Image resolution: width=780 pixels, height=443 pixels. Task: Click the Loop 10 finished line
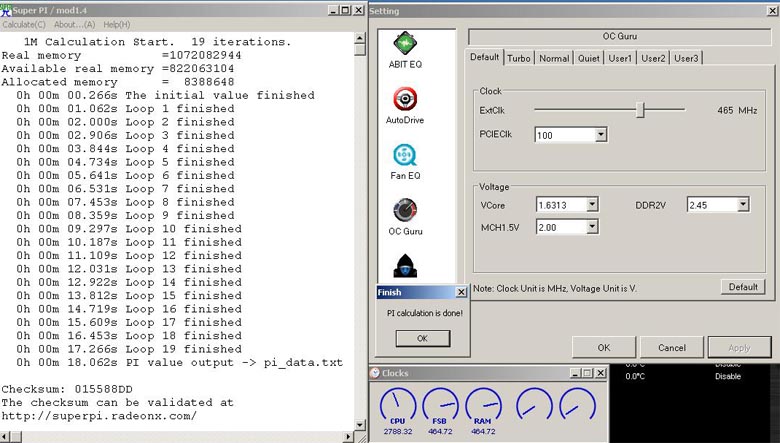coord(129,229)
